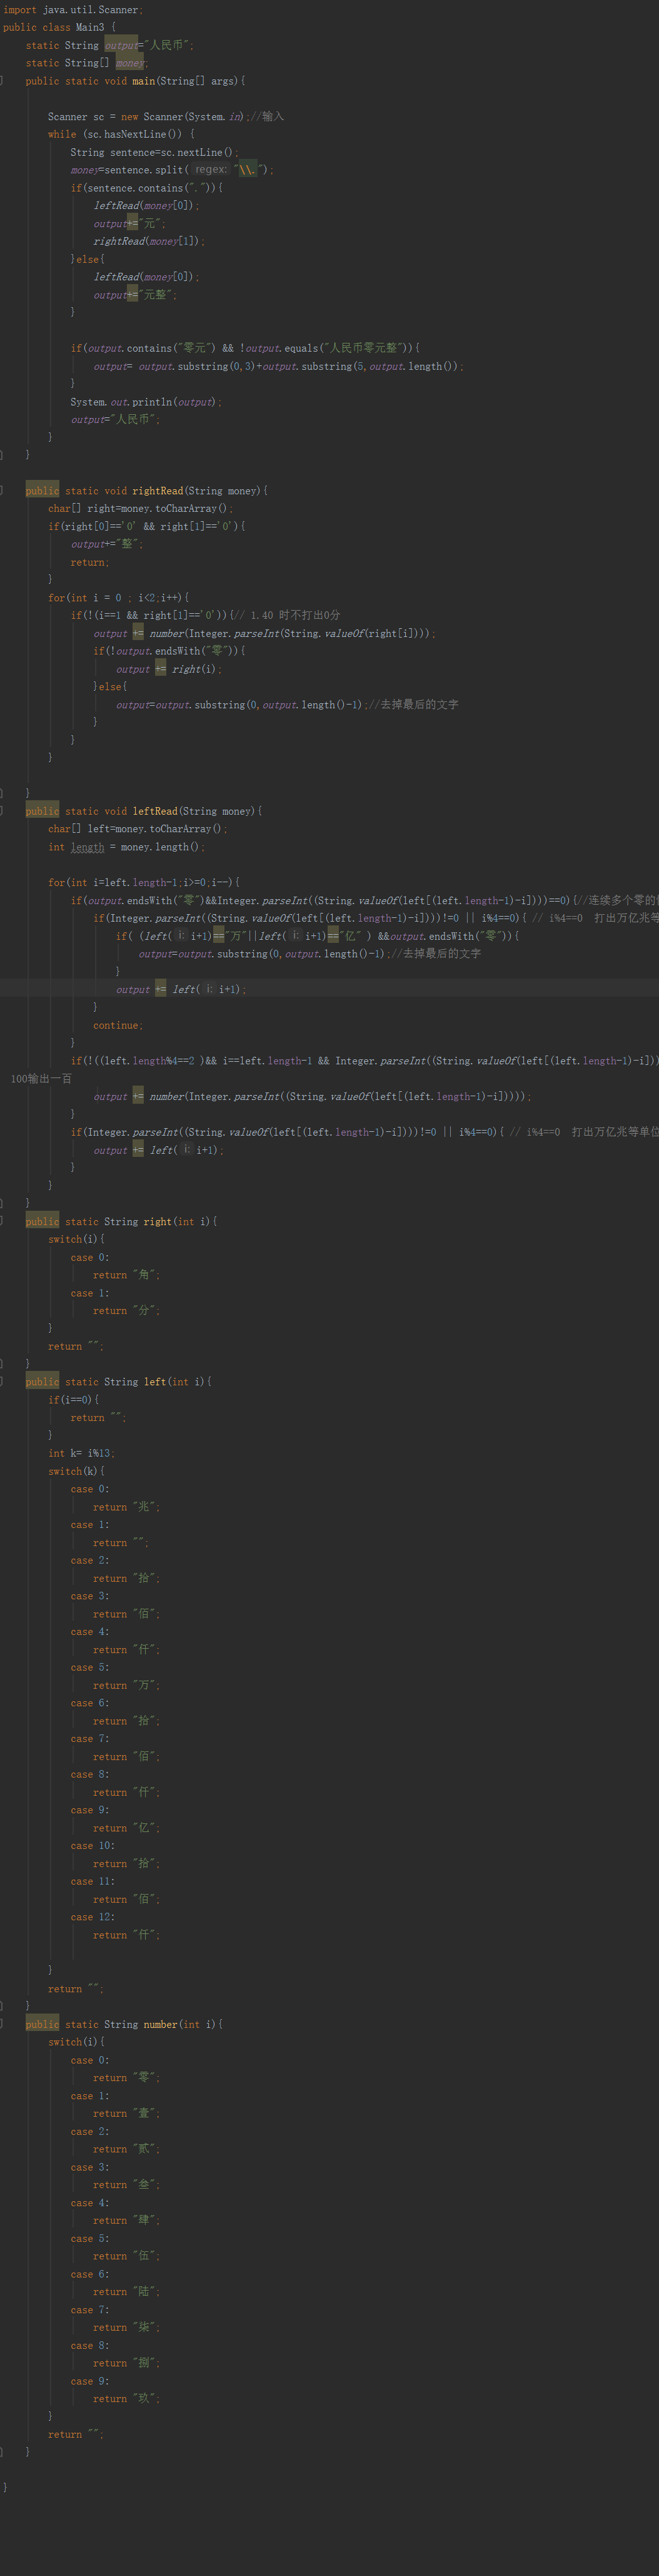Click 'for(int i = 0 ; i<2;i++){' line
This screenshot has height=2576, width=659.
[119, 598]
